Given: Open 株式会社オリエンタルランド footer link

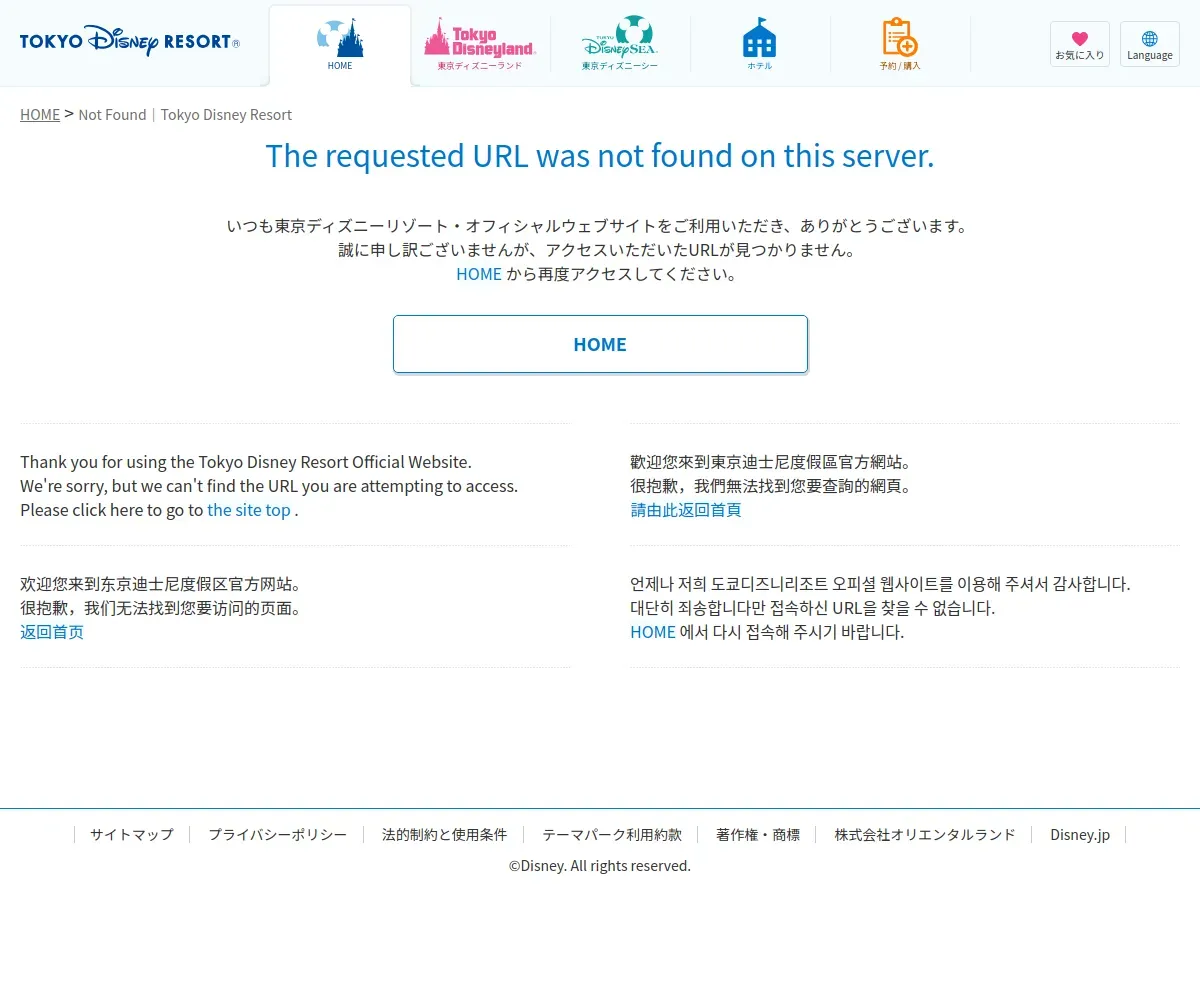Looking at the screenshot, I should pos(925,835).
